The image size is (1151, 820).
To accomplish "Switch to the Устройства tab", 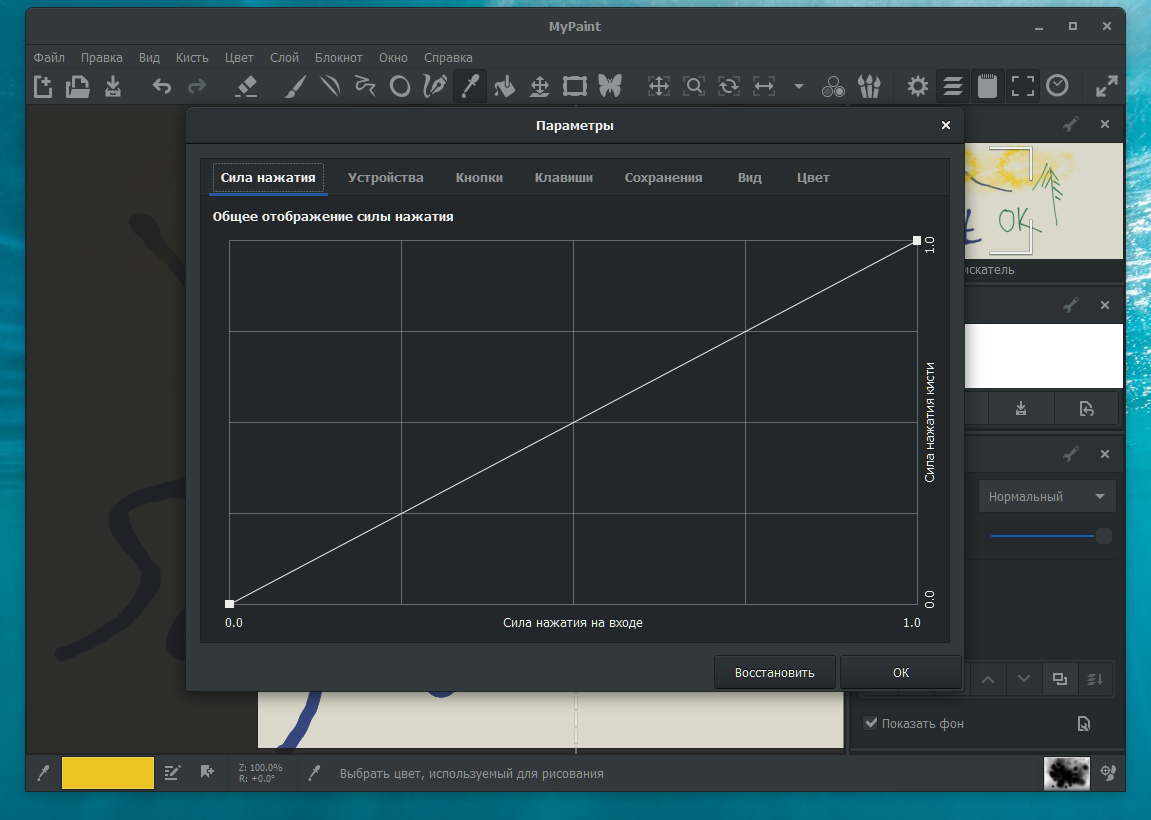I will 385,178.
